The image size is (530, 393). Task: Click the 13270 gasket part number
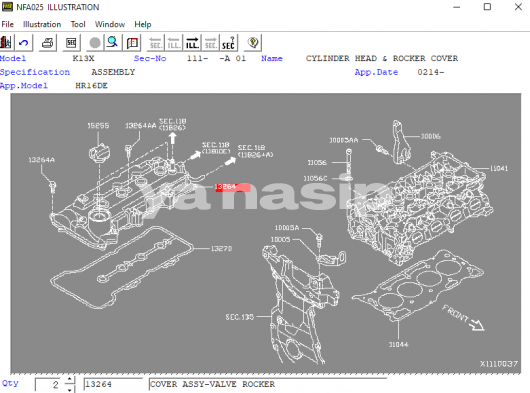click(221, 249)
